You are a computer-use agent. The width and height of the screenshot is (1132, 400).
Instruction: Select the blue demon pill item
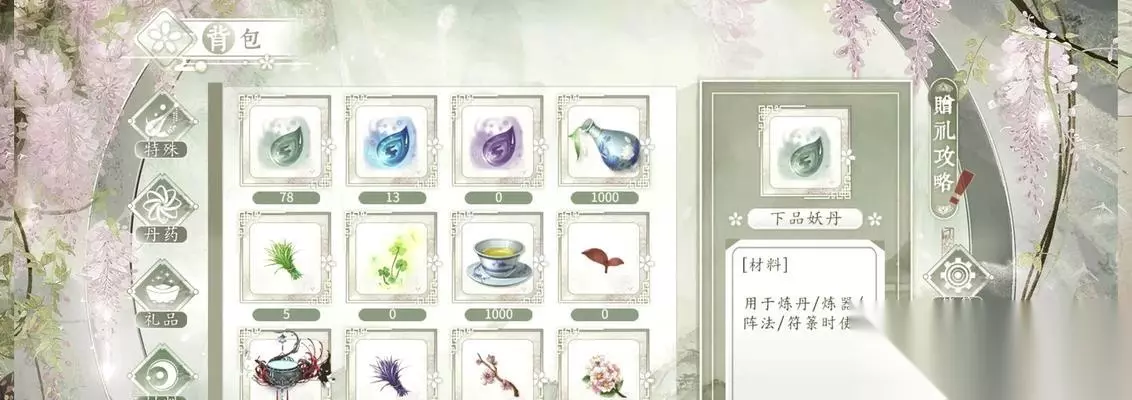392,142
